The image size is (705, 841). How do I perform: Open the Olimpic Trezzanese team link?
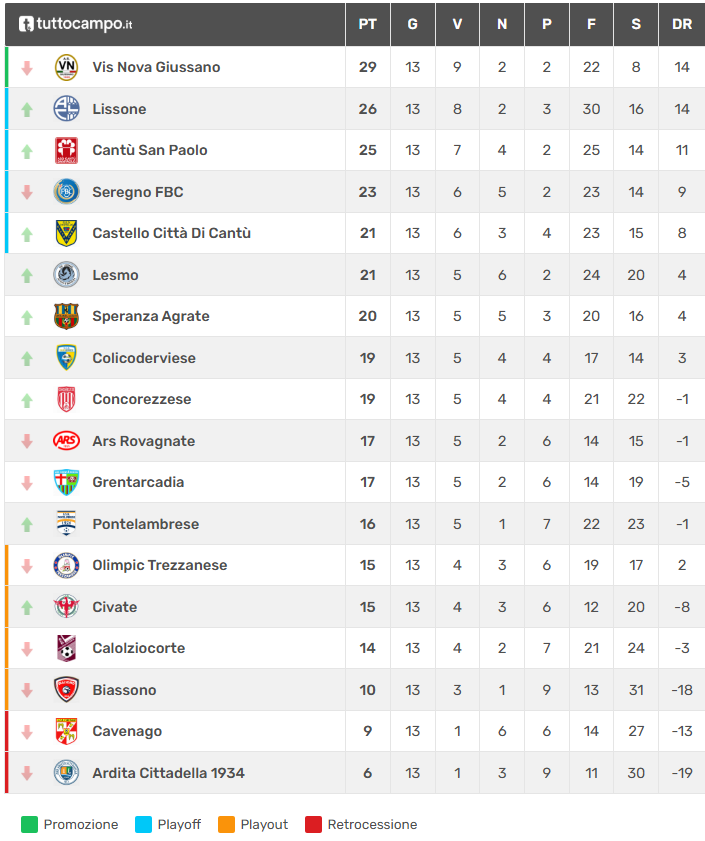pyautogui.click(x=159, y=565)
